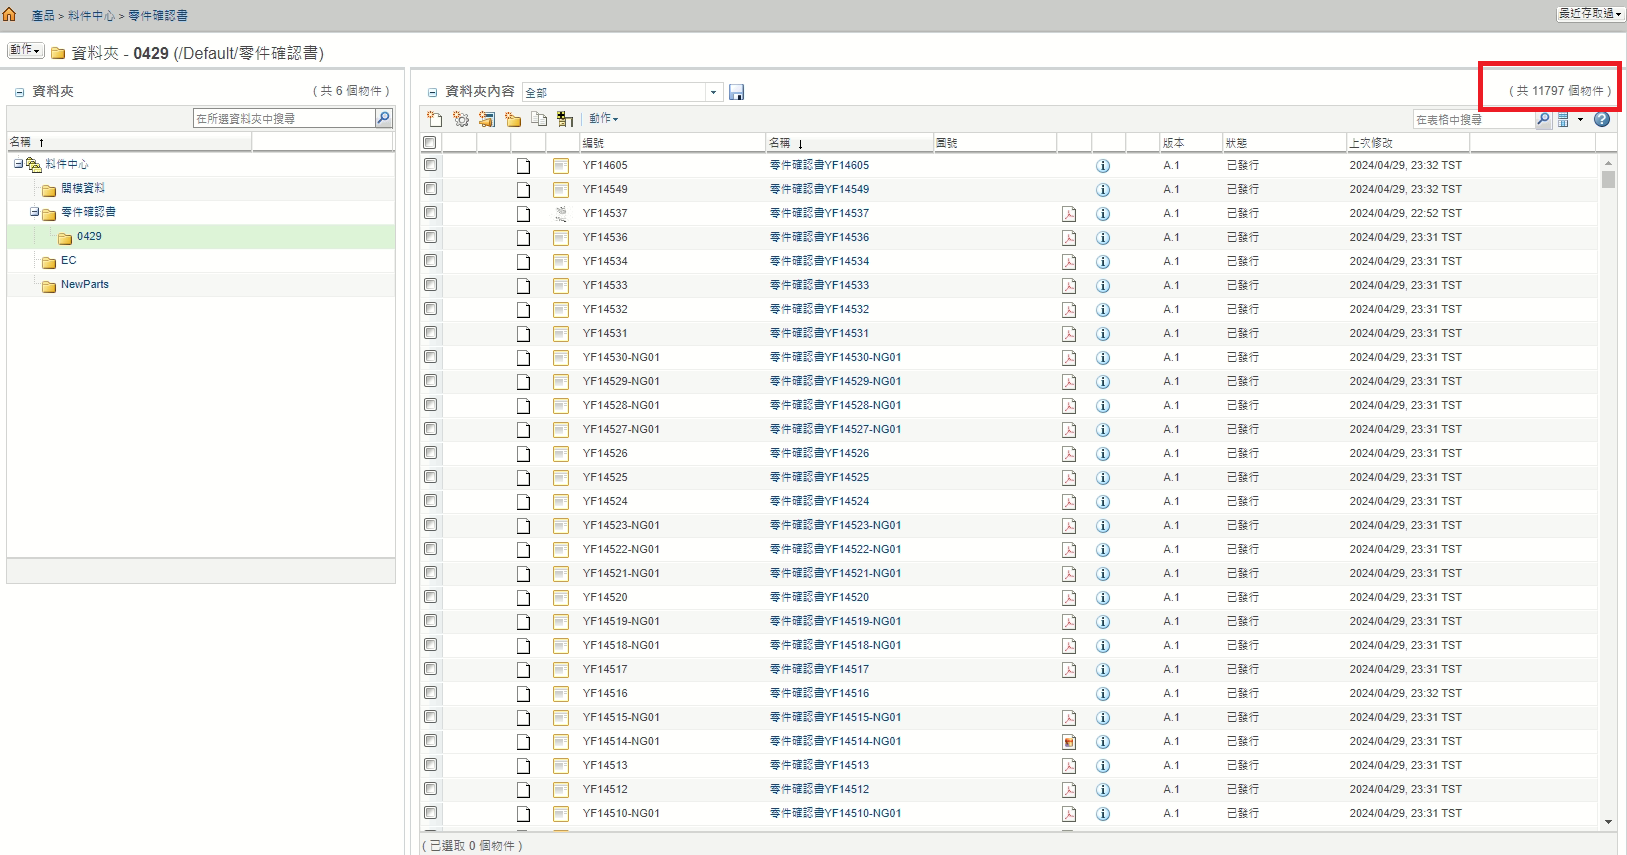Open link 零件確認書YF14524
1627x855 pixels.
click(819, 501)
